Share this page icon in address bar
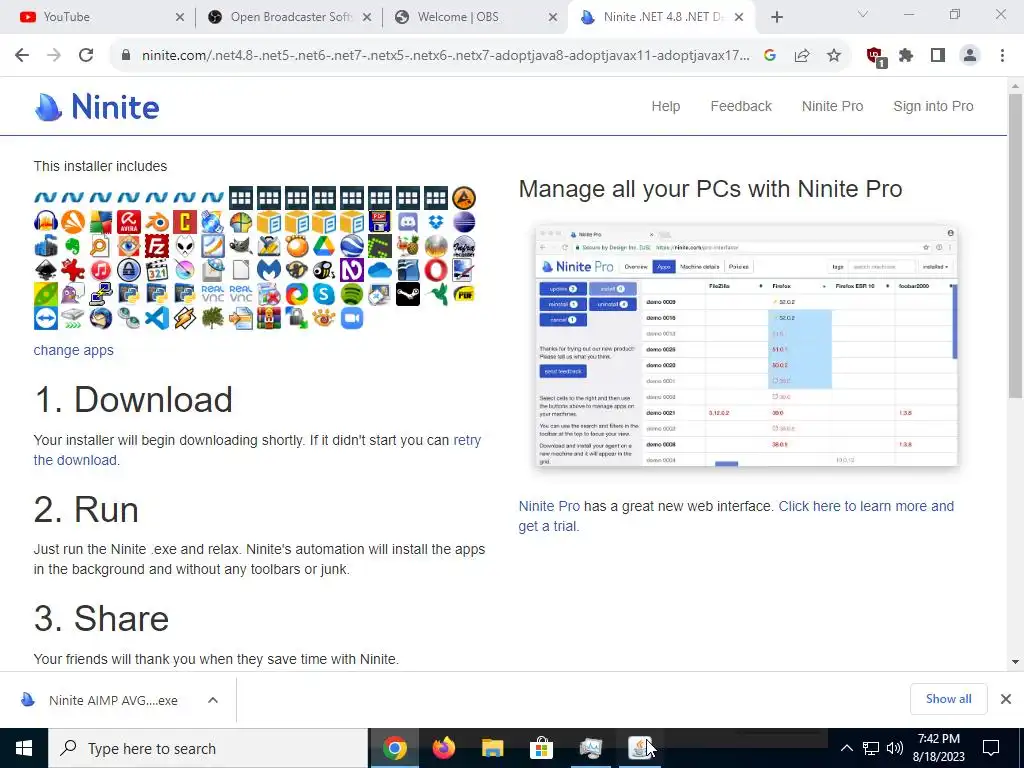Viewport: 1024px width, 768px height. click(x=802, y=56)
